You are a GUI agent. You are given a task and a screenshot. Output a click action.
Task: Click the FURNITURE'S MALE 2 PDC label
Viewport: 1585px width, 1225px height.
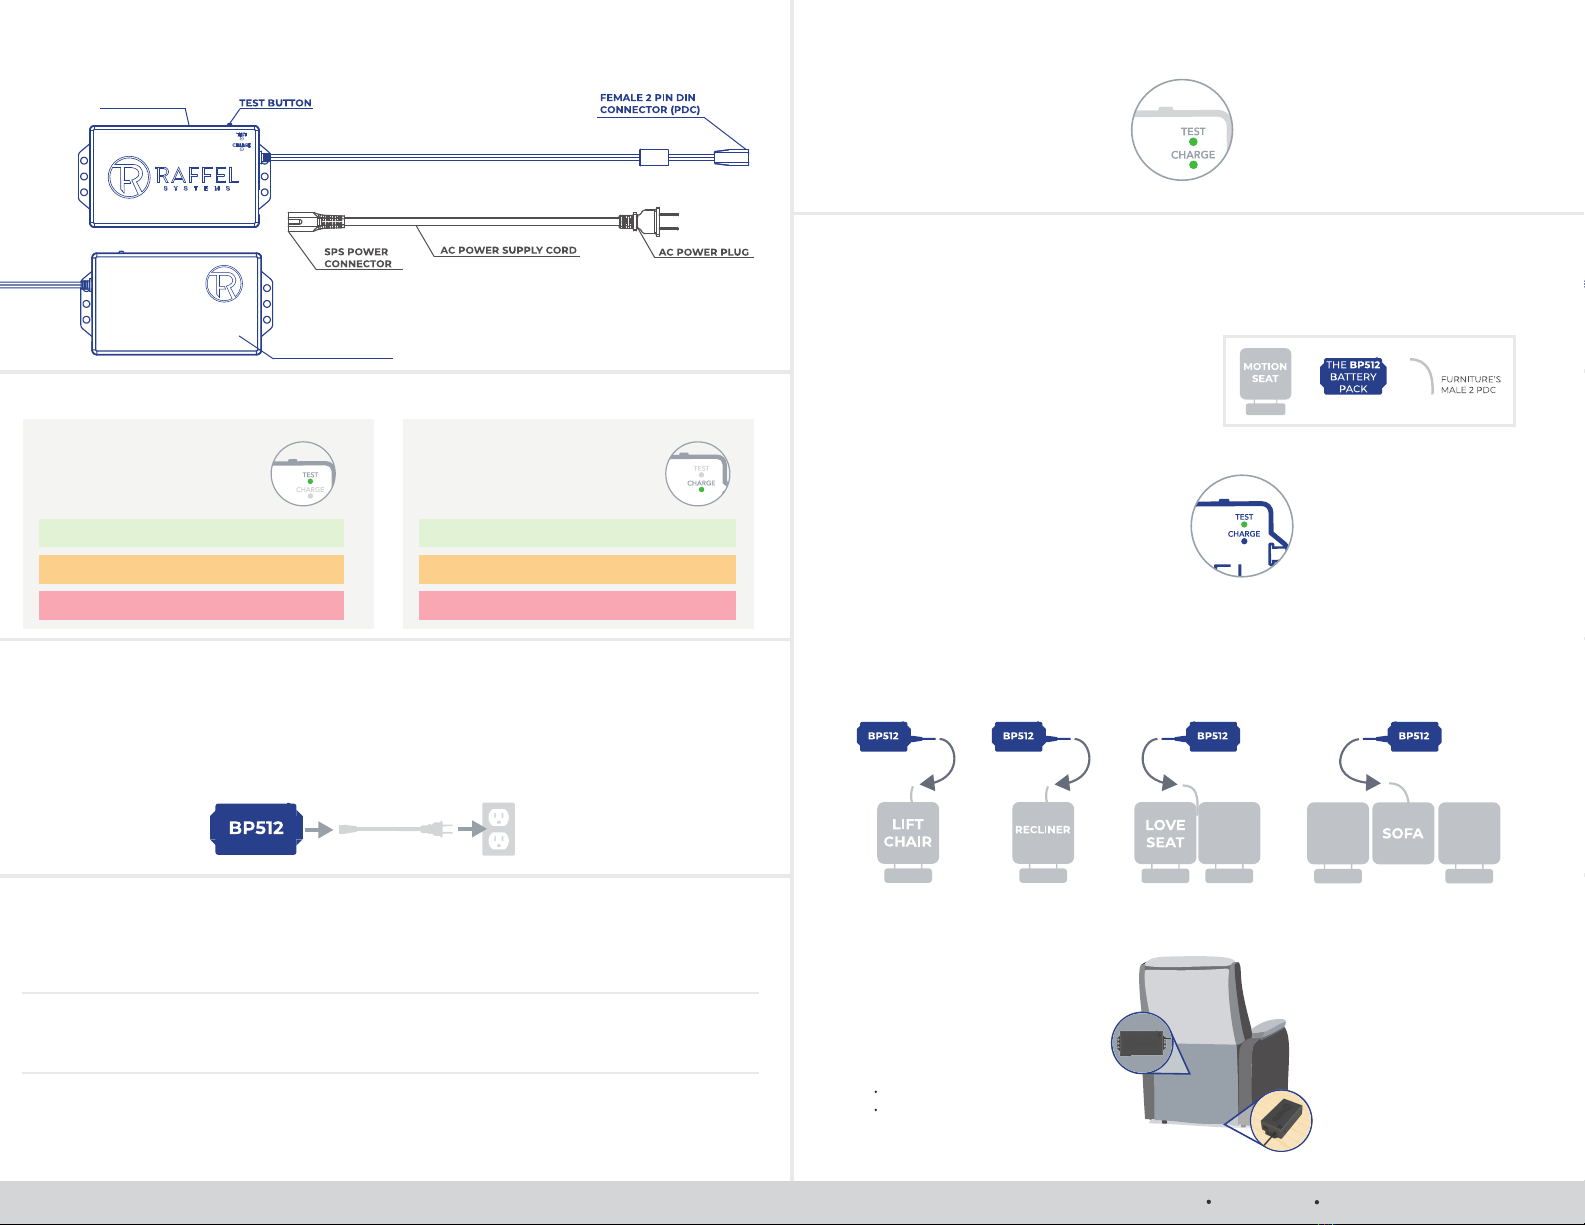[x=1470, y=384]
